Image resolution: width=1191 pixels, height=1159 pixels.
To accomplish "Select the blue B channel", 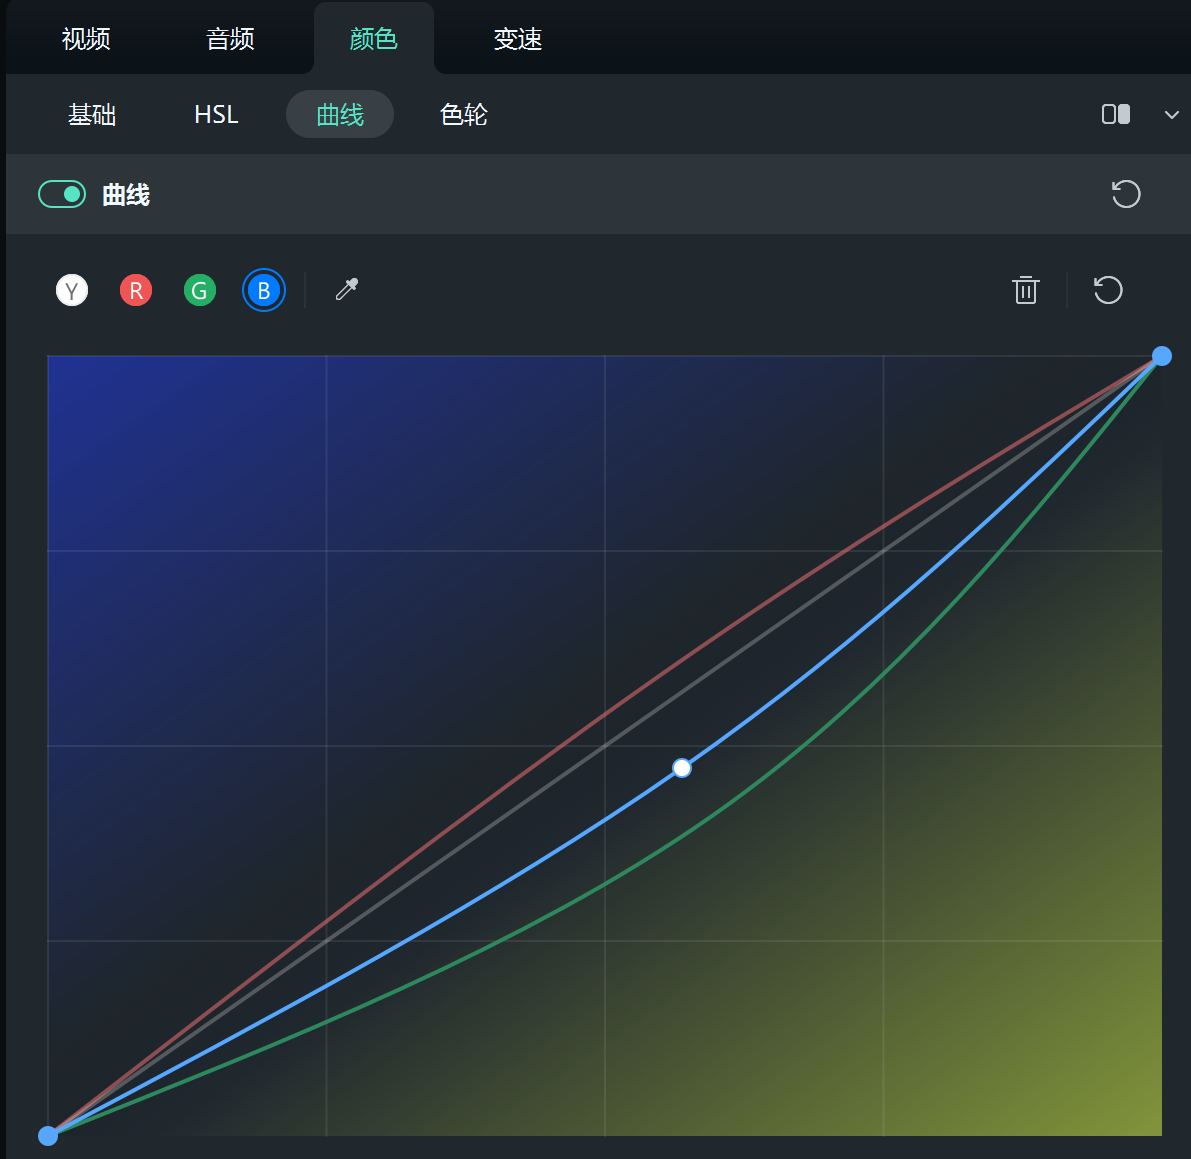I will (264, 291).
